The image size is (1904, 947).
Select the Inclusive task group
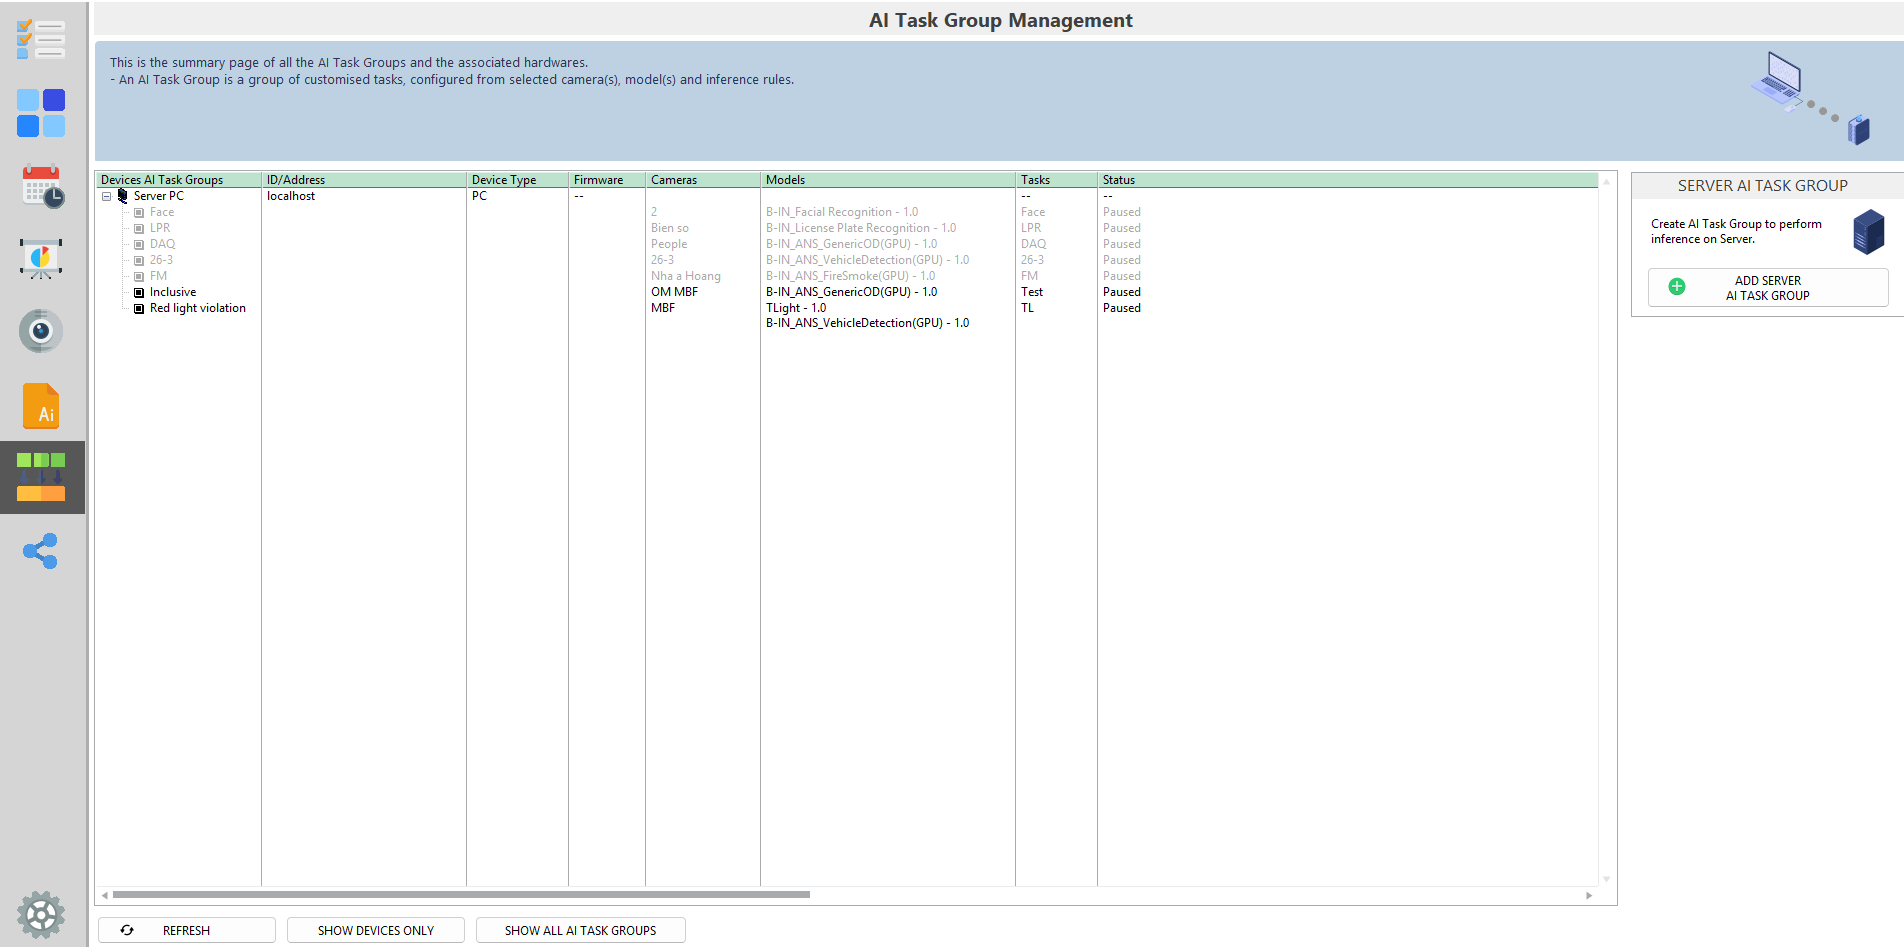coord(172,292)
